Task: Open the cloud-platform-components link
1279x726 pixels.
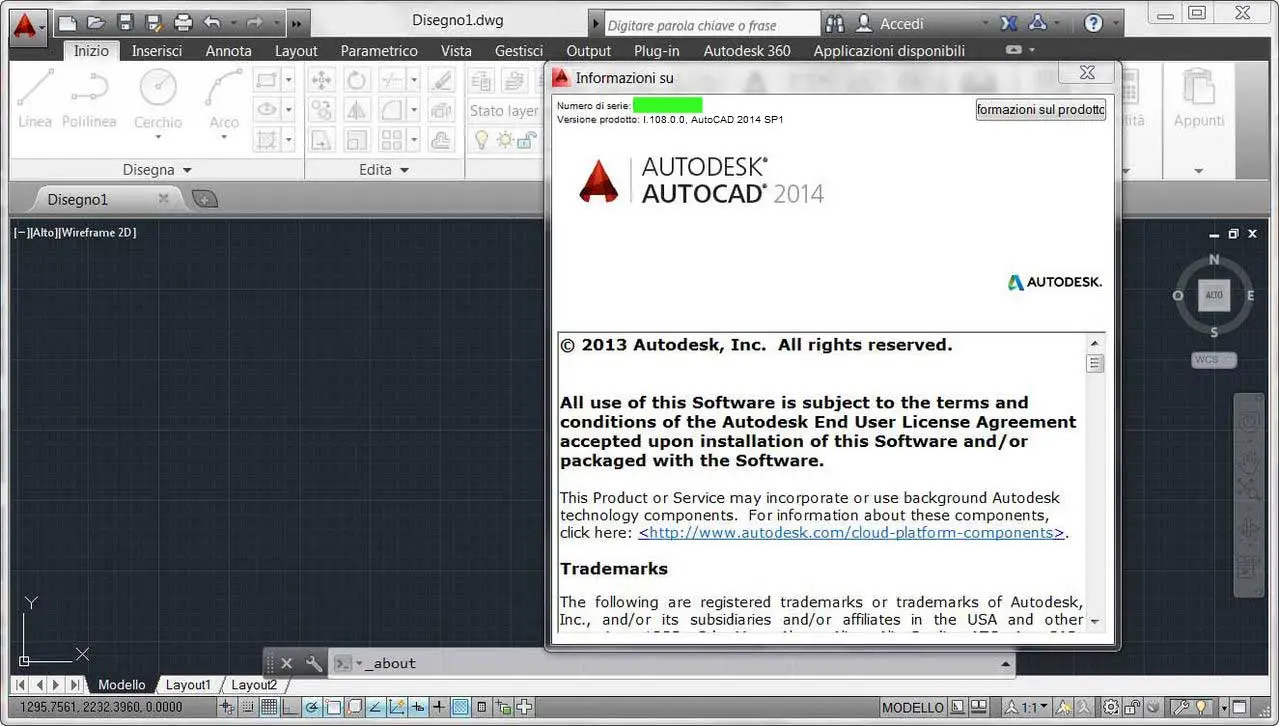Action: click(x=852, y=533)
